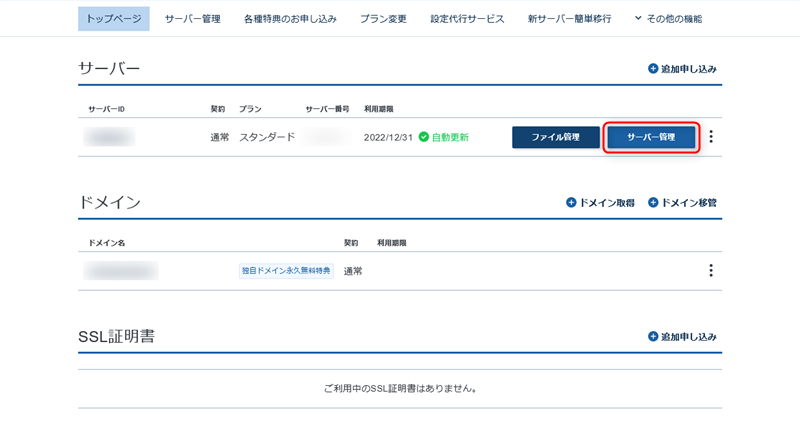Click the ドメイン取得 link

(x=601, y=203)
